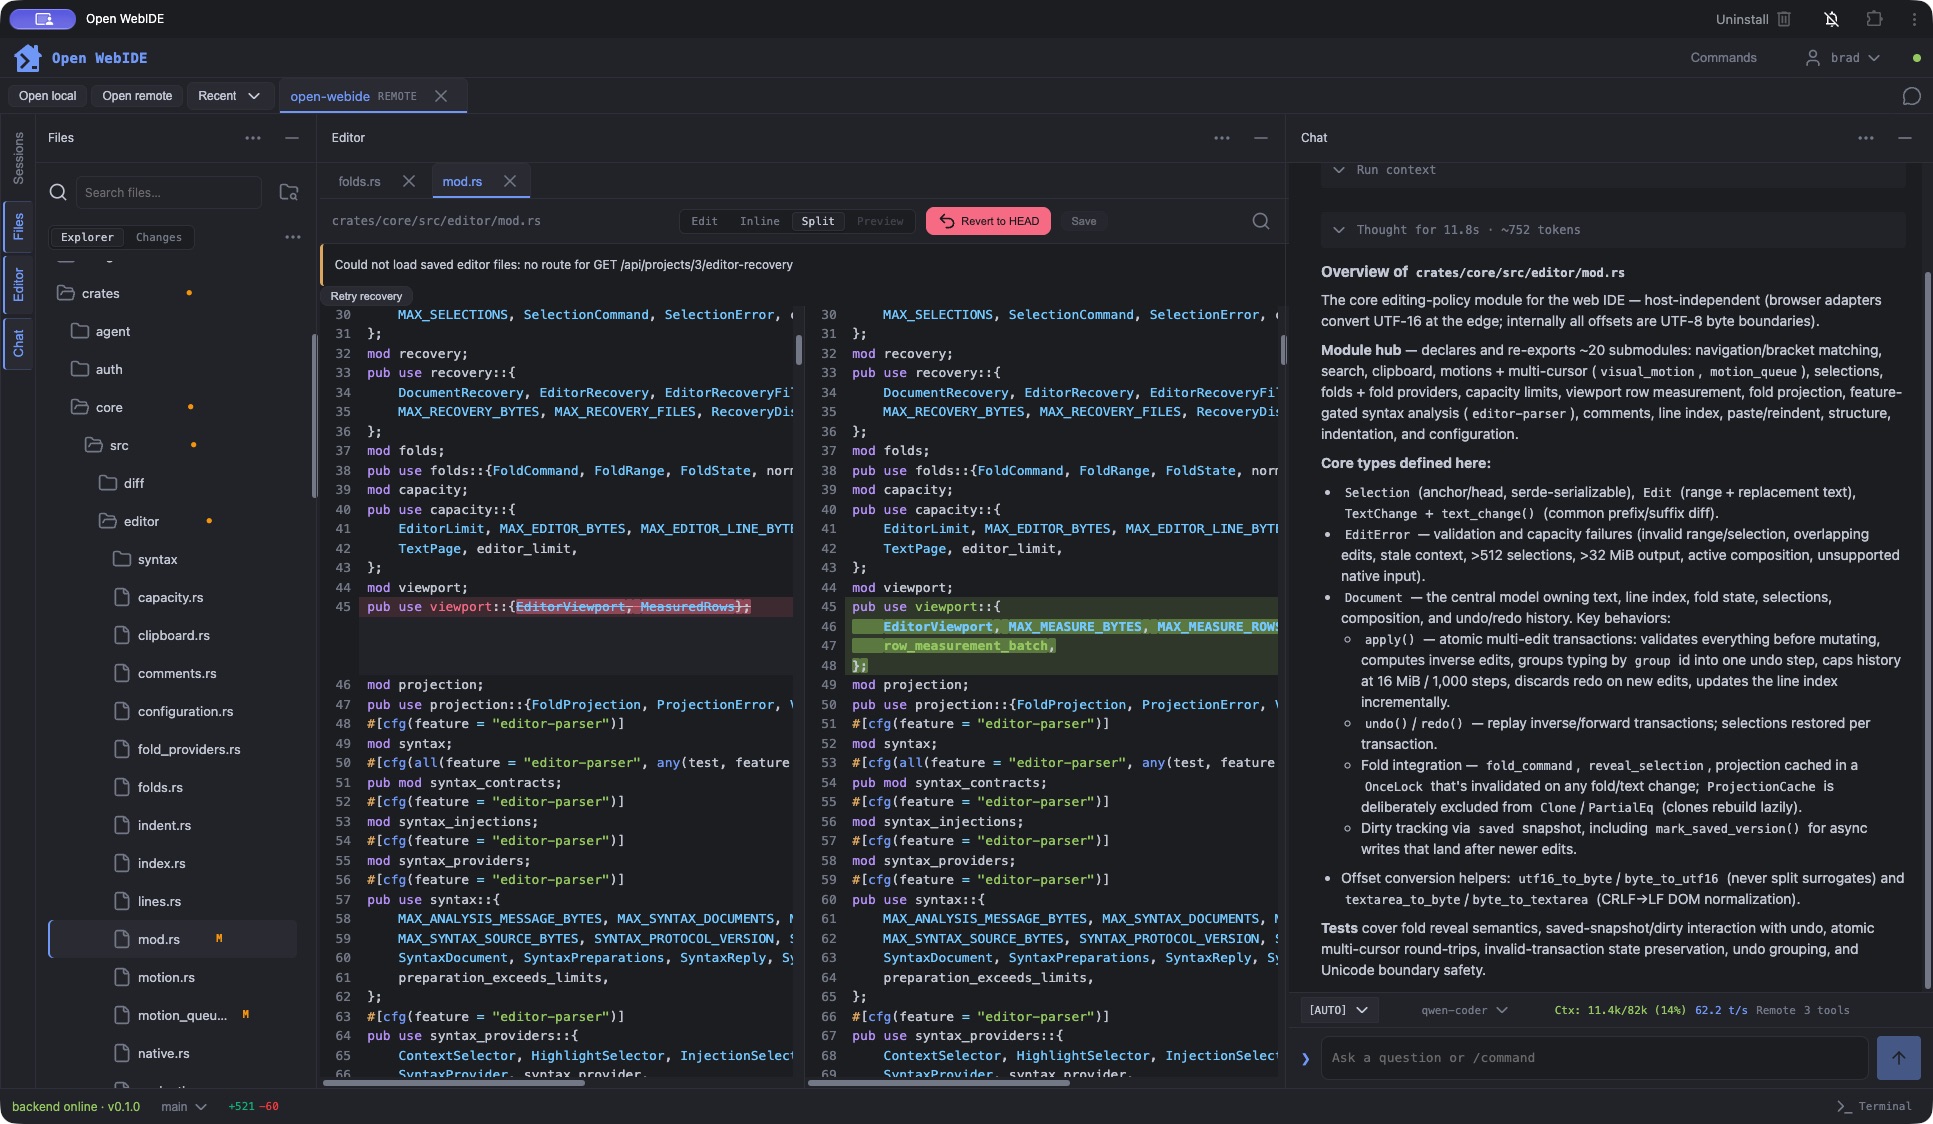
Task: Click the Open remote button
Action: point(137,96)
